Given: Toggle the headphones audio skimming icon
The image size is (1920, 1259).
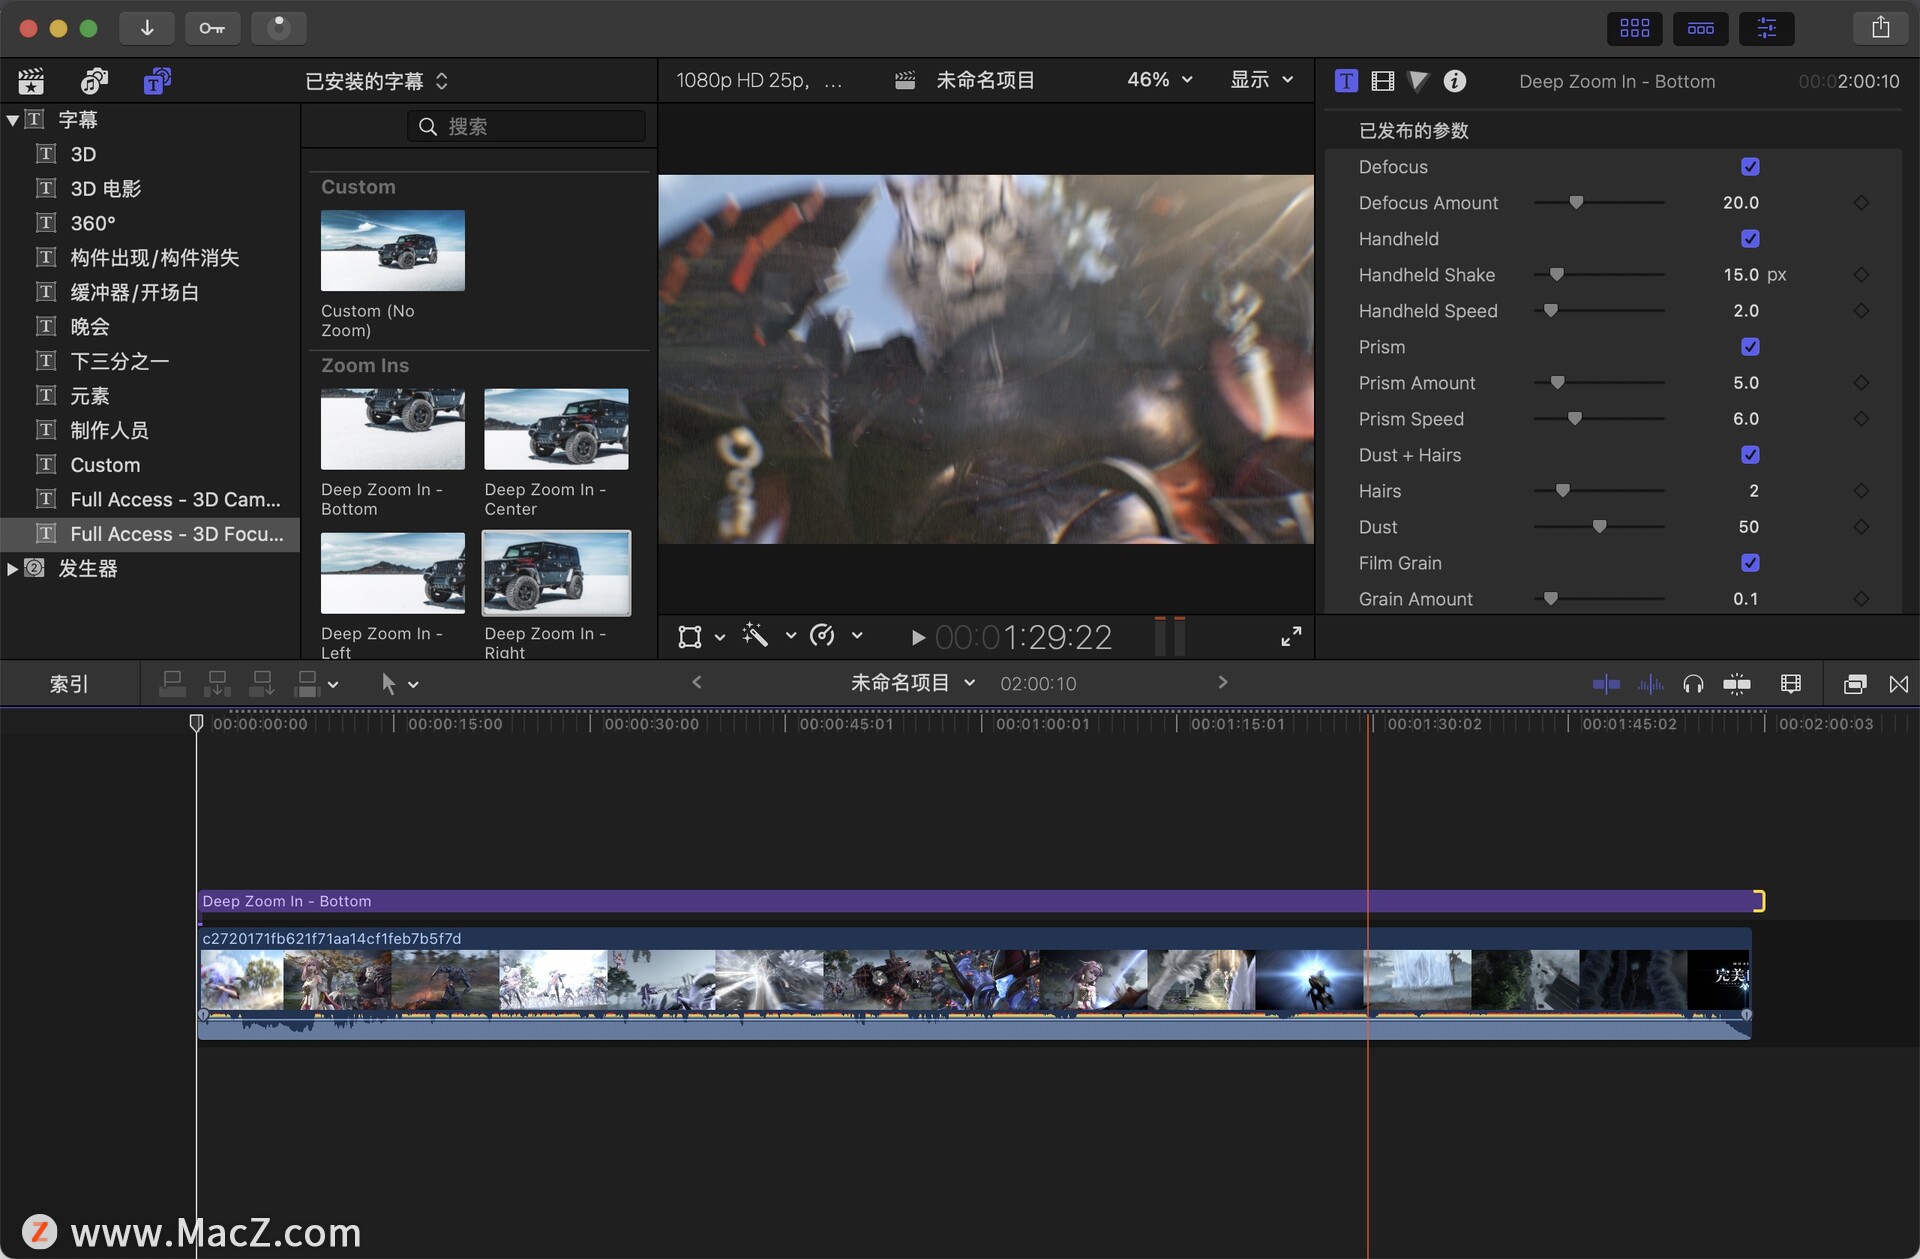Looking at the screenshot, I should pos(1692,684).
